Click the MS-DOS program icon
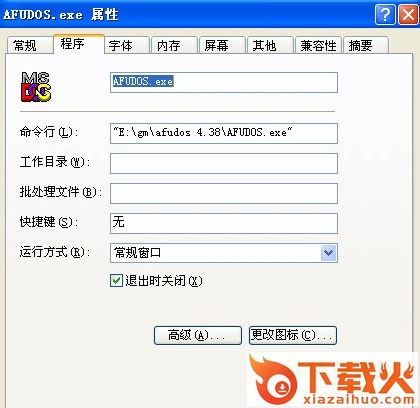The width and height of the screenshot is (420, 408). click(x=36, y=87)
